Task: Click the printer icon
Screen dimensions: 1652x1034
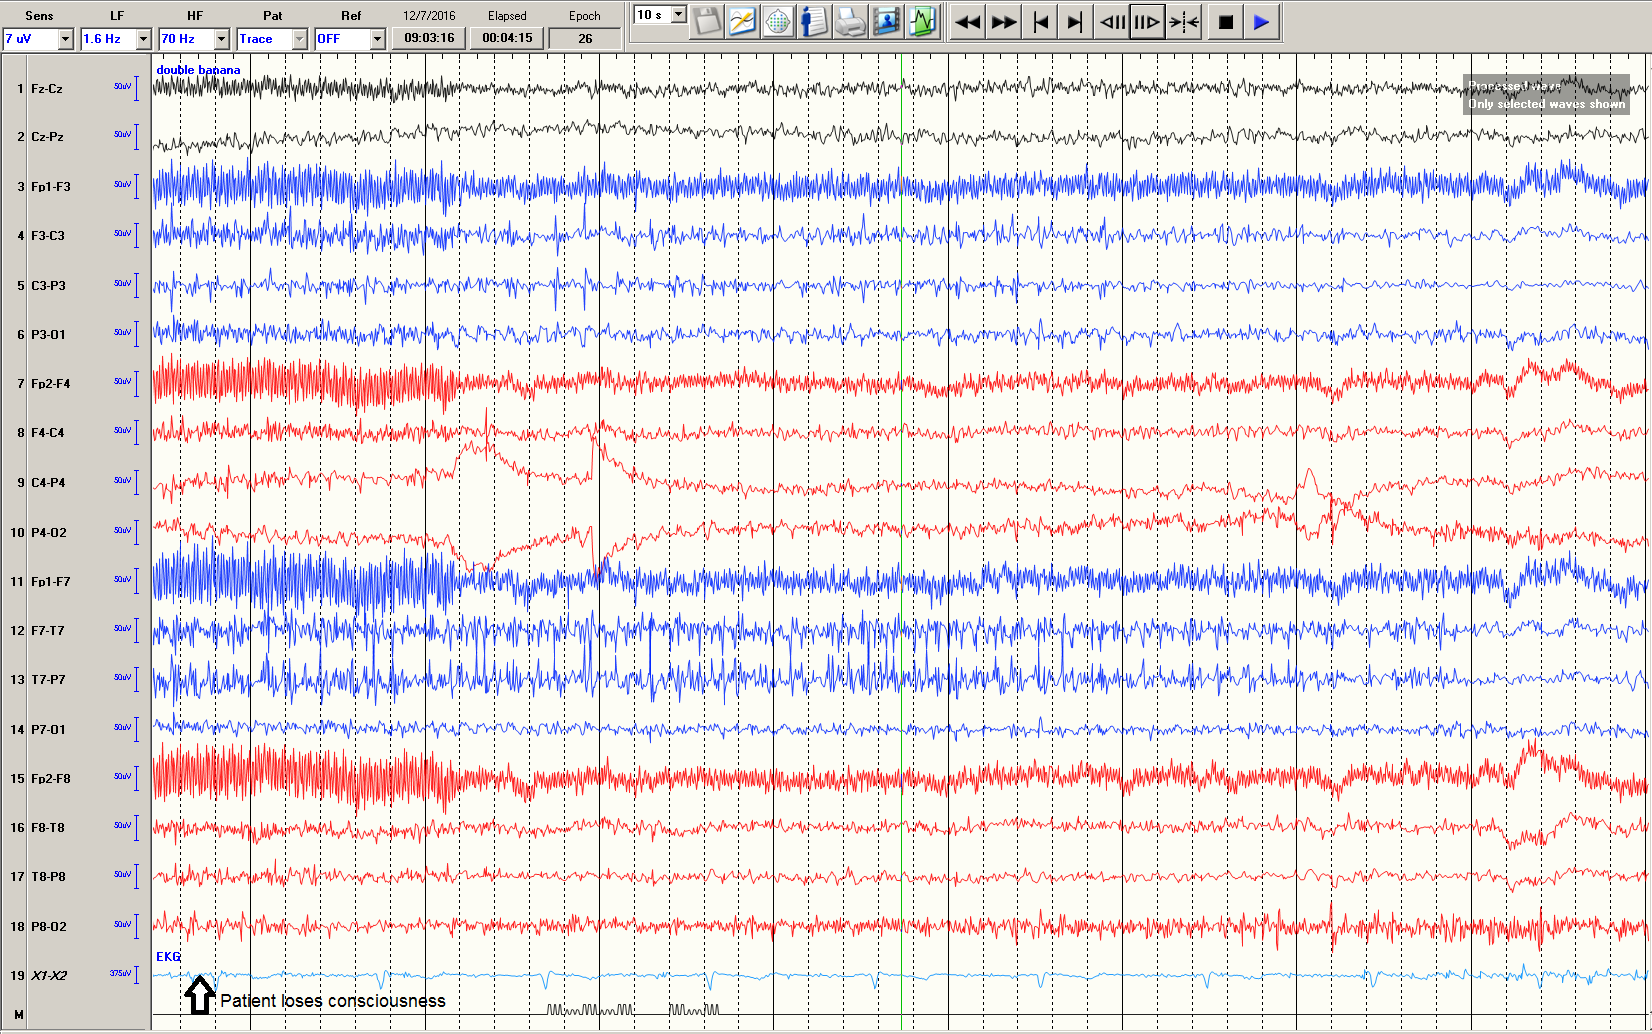Action: tap(850, 22)
